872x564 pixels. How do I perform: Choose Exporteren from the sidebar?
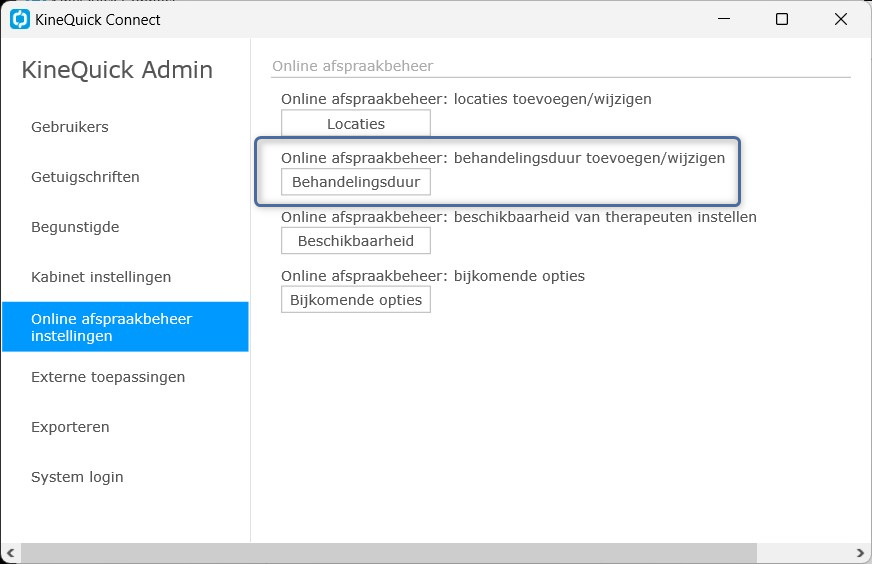click(x=70, y=427)
